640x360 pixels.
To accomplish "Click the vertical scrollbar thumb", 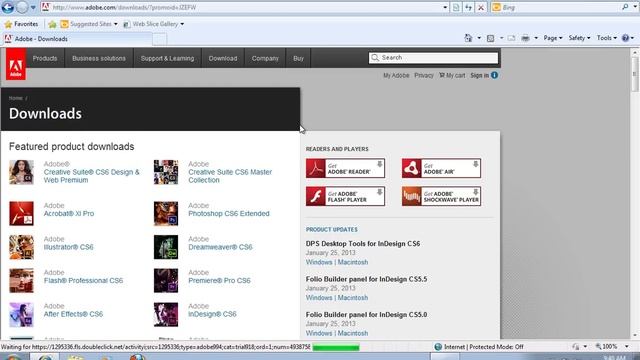I will (x=635, y=73).
